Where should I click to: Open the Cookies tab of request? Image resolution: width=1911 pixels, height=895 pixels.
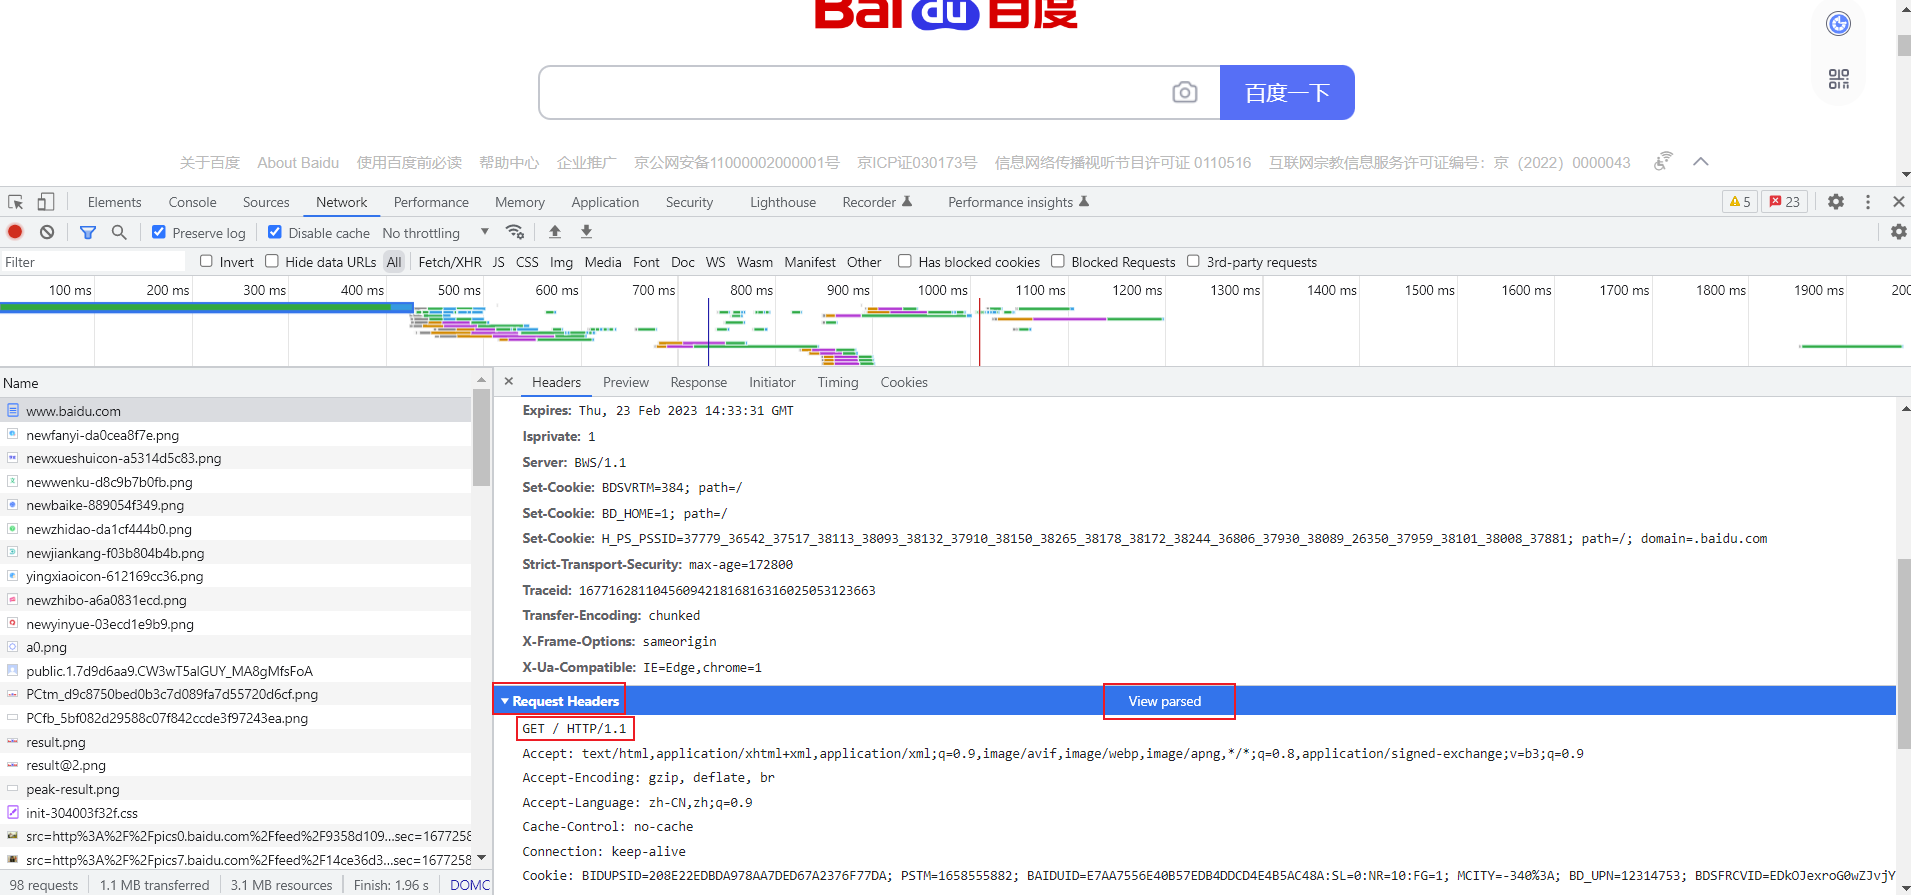904,382
